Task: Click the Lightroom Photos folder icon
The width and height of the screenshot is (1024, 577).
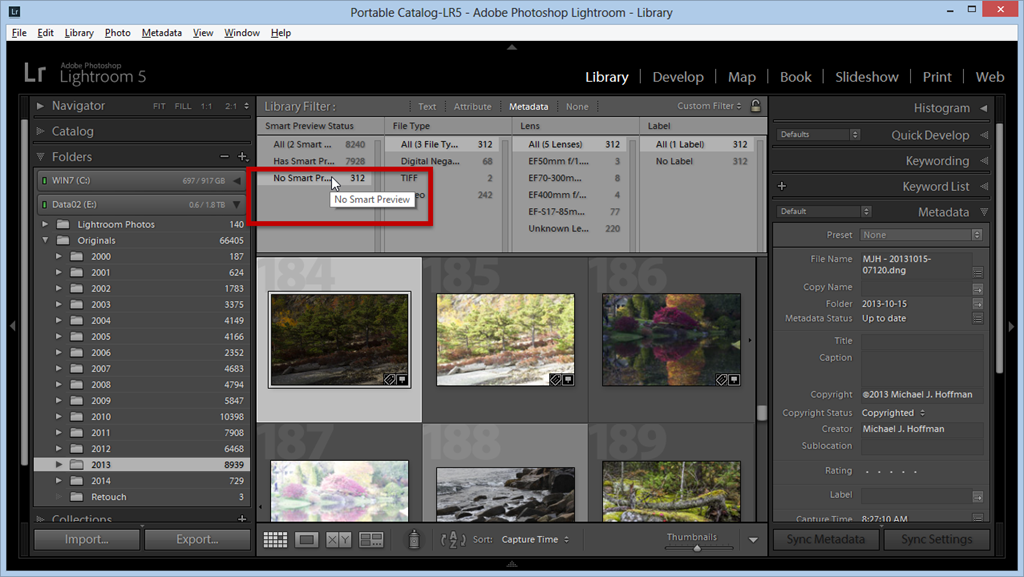Action: tap(63, 224)
